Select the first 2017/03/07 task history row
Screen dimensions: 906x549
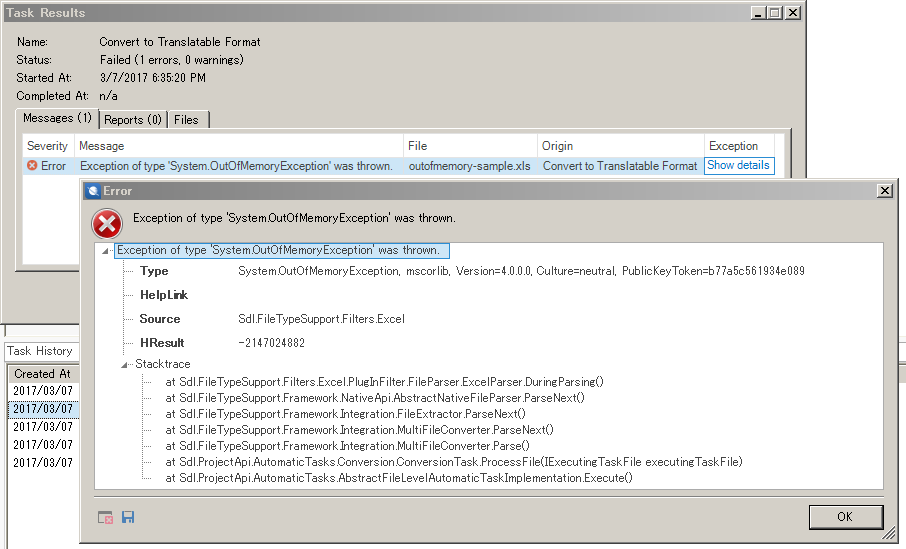point(43,391)
